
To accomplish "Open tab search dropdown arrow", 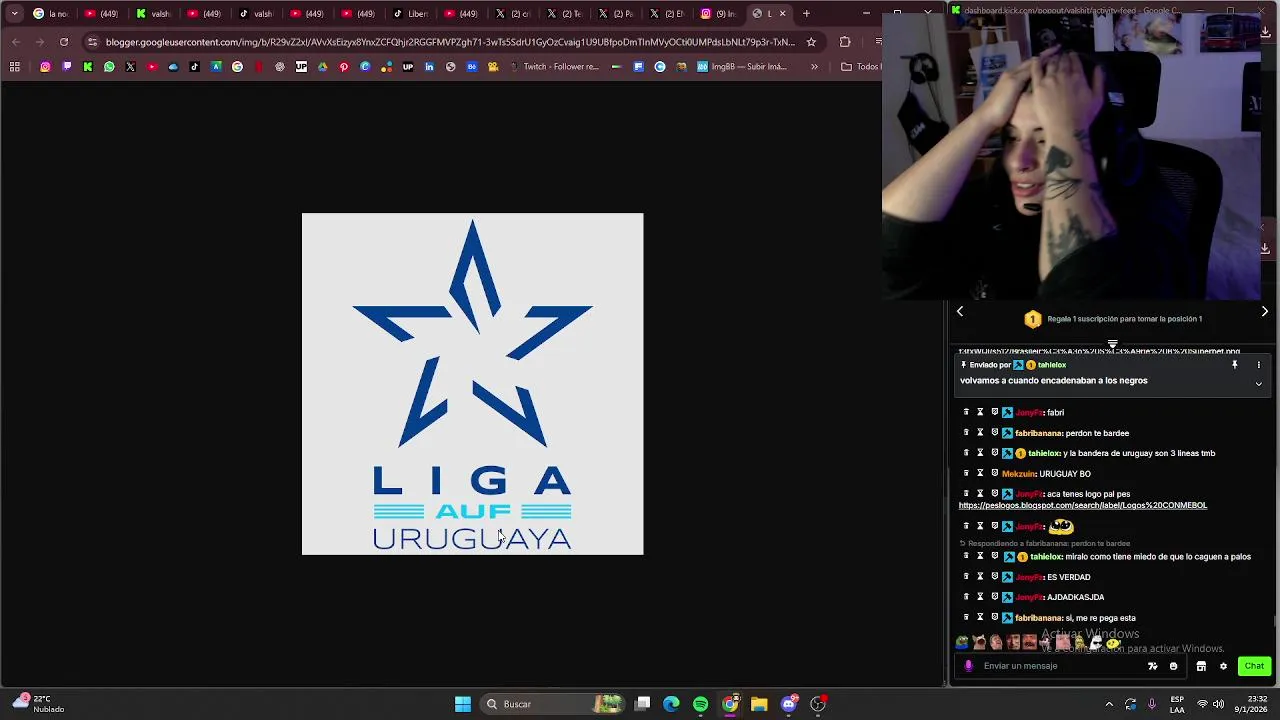I will coord(14,14).
